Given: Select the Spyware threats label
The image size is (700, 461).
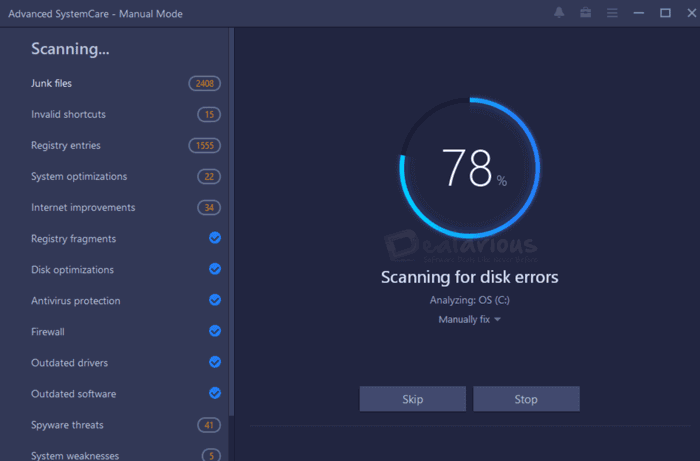Looking at the screenshot, I should pos(67,425).
